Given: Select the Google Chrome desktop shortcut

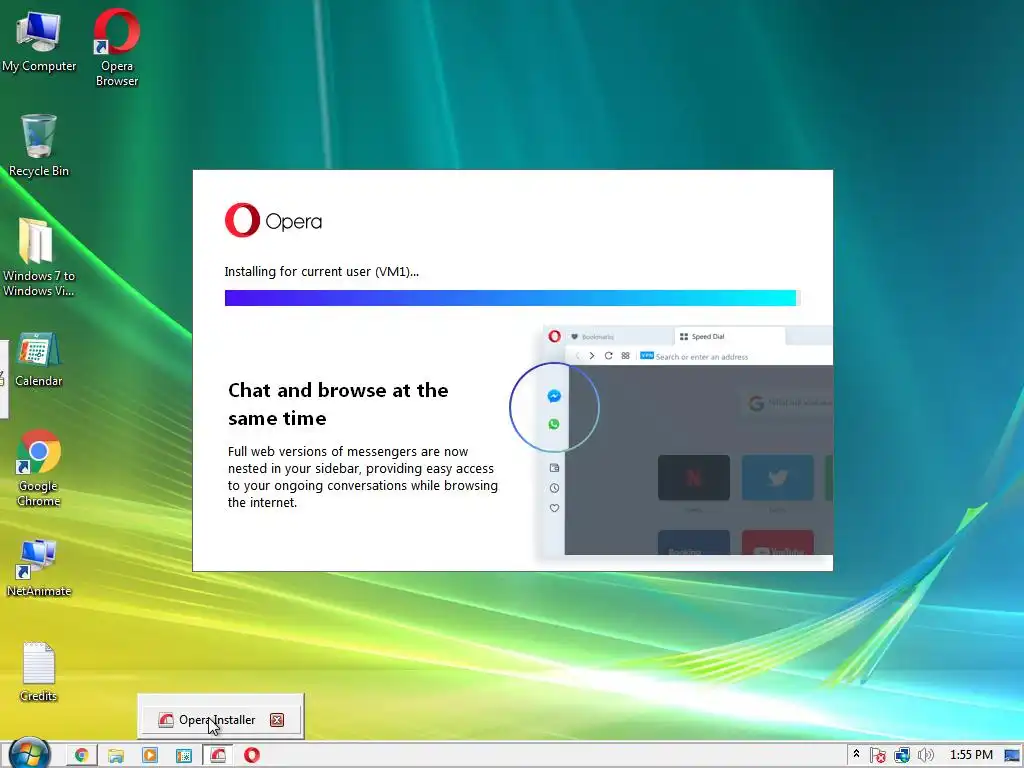Looking at the screenshot, I should coord(39,468).
